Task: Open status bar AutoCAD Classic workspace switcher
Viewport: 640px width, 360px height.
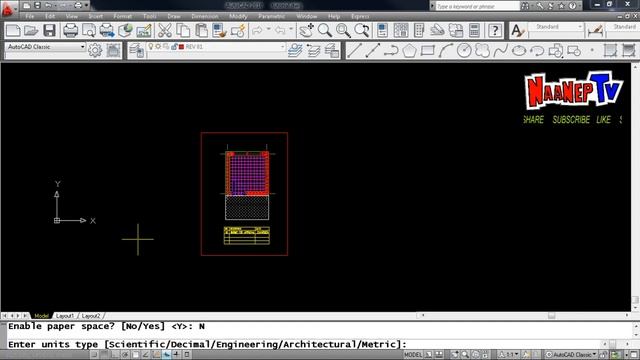Action: pos(571,355)
